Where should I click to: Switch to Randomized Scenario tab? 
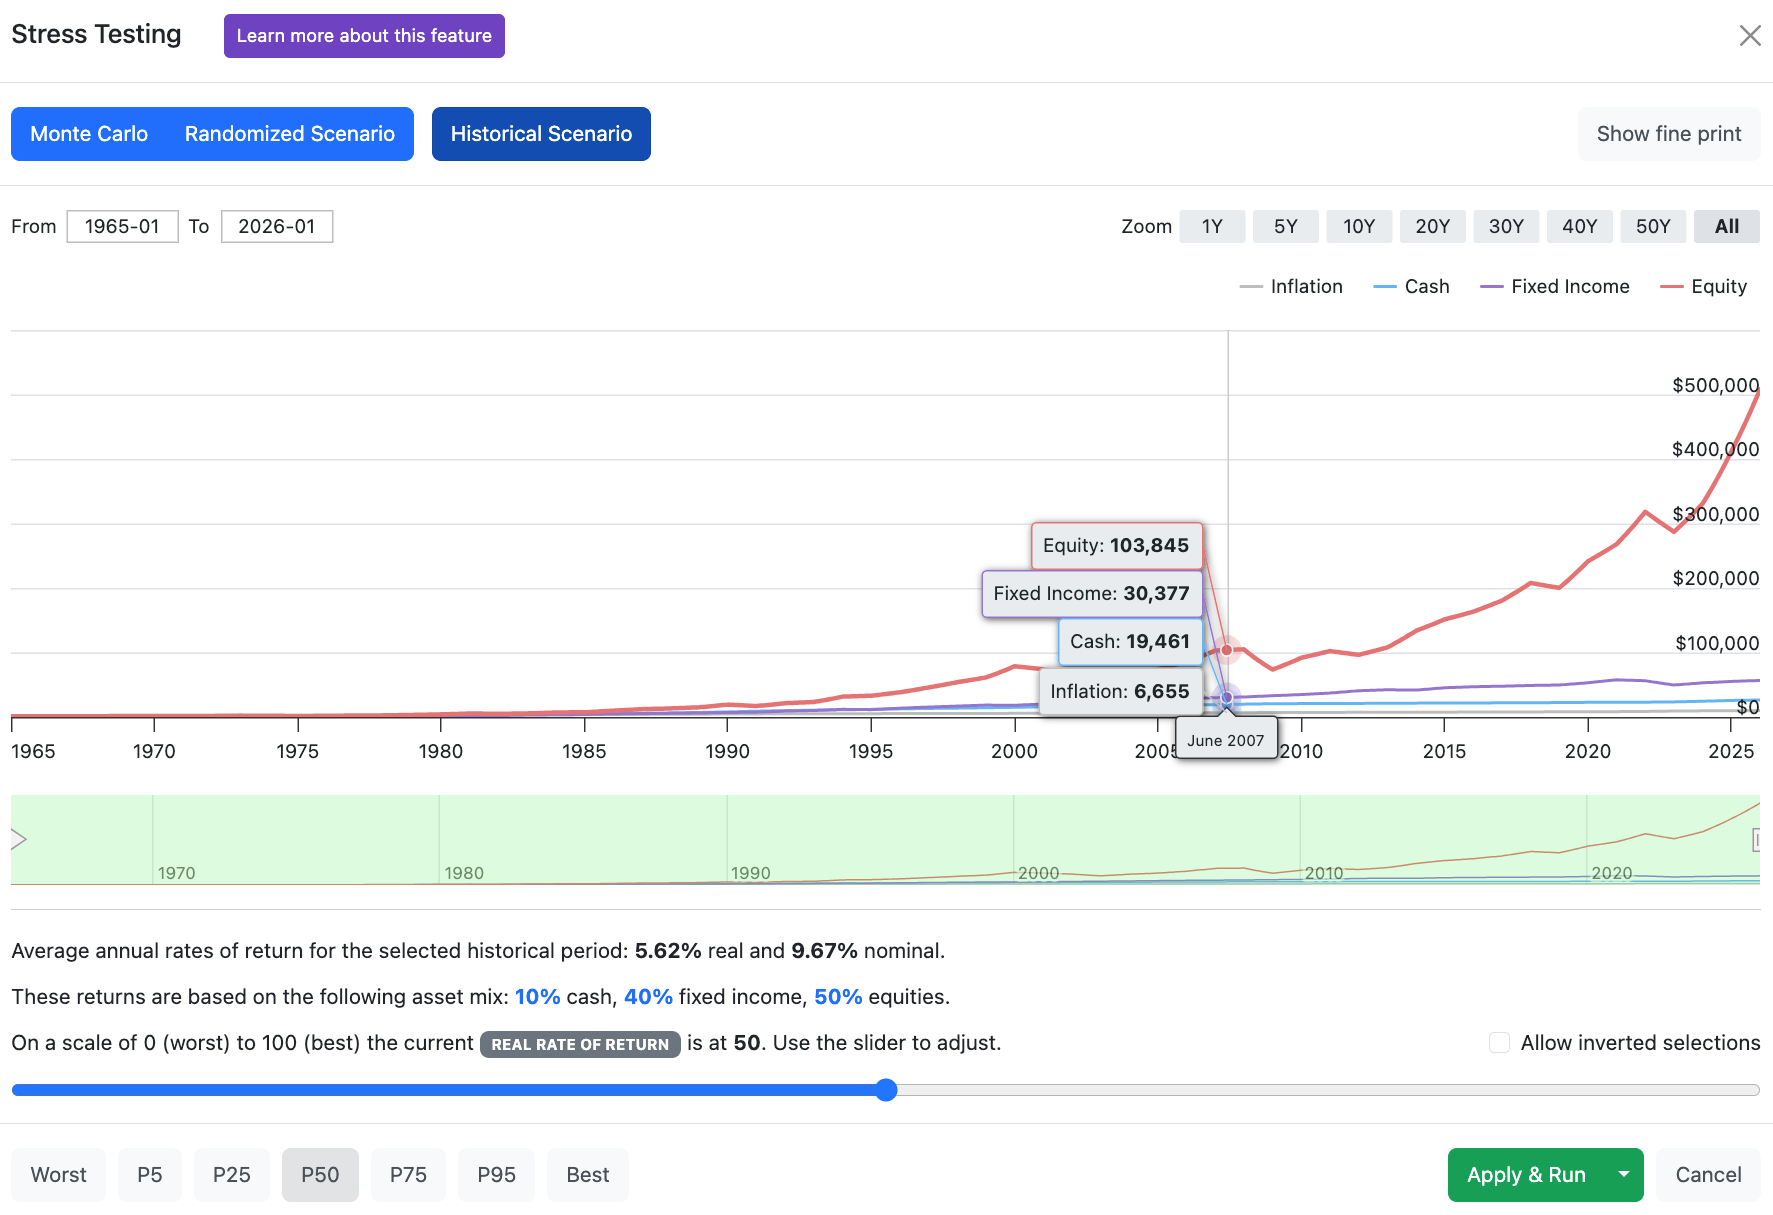point(290,134)
